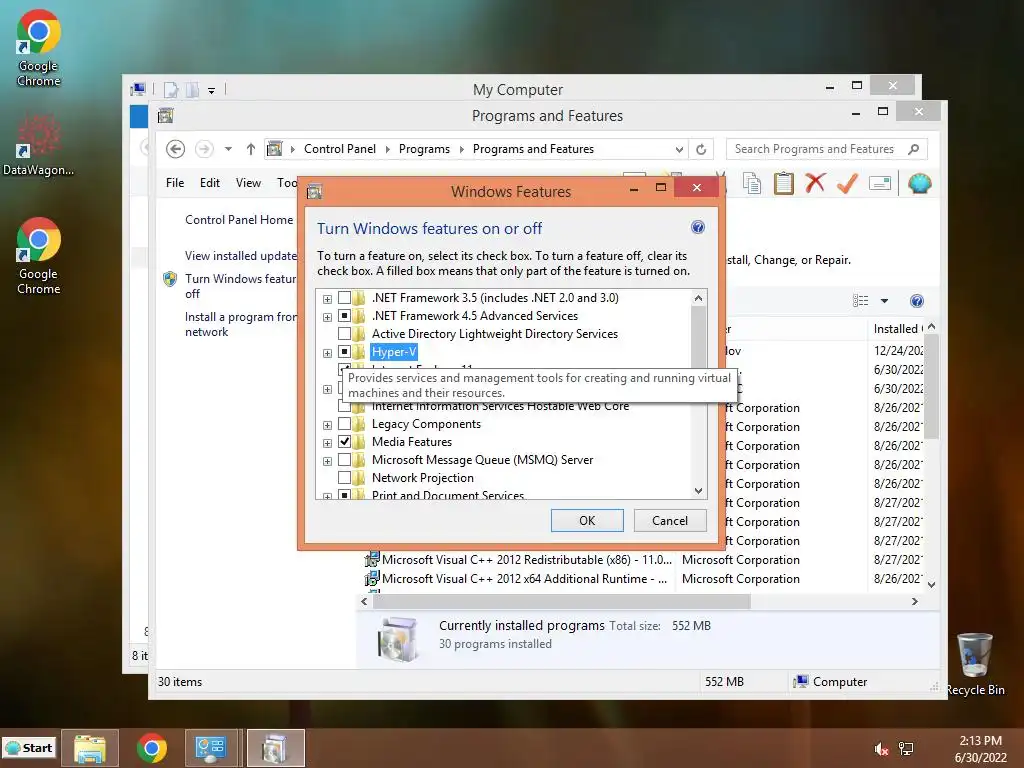This screenshot has width=1024, height=768.
Task: Click the properties card icon in toolbar
Action: [880, 184]
